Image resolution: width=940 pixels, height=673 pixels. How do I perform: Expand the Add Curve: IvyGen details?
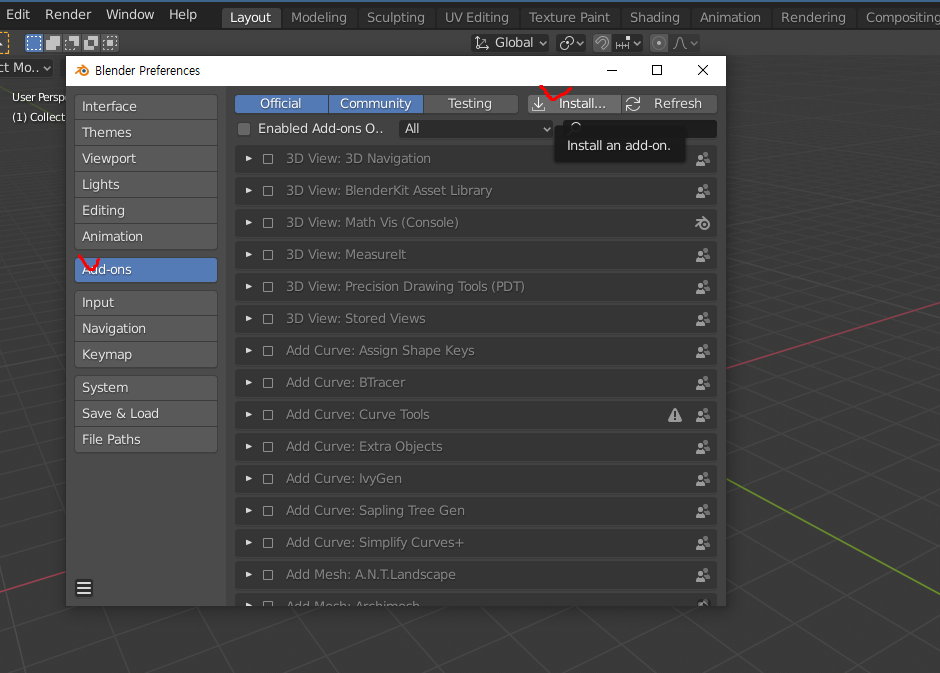tap(249, 478)
